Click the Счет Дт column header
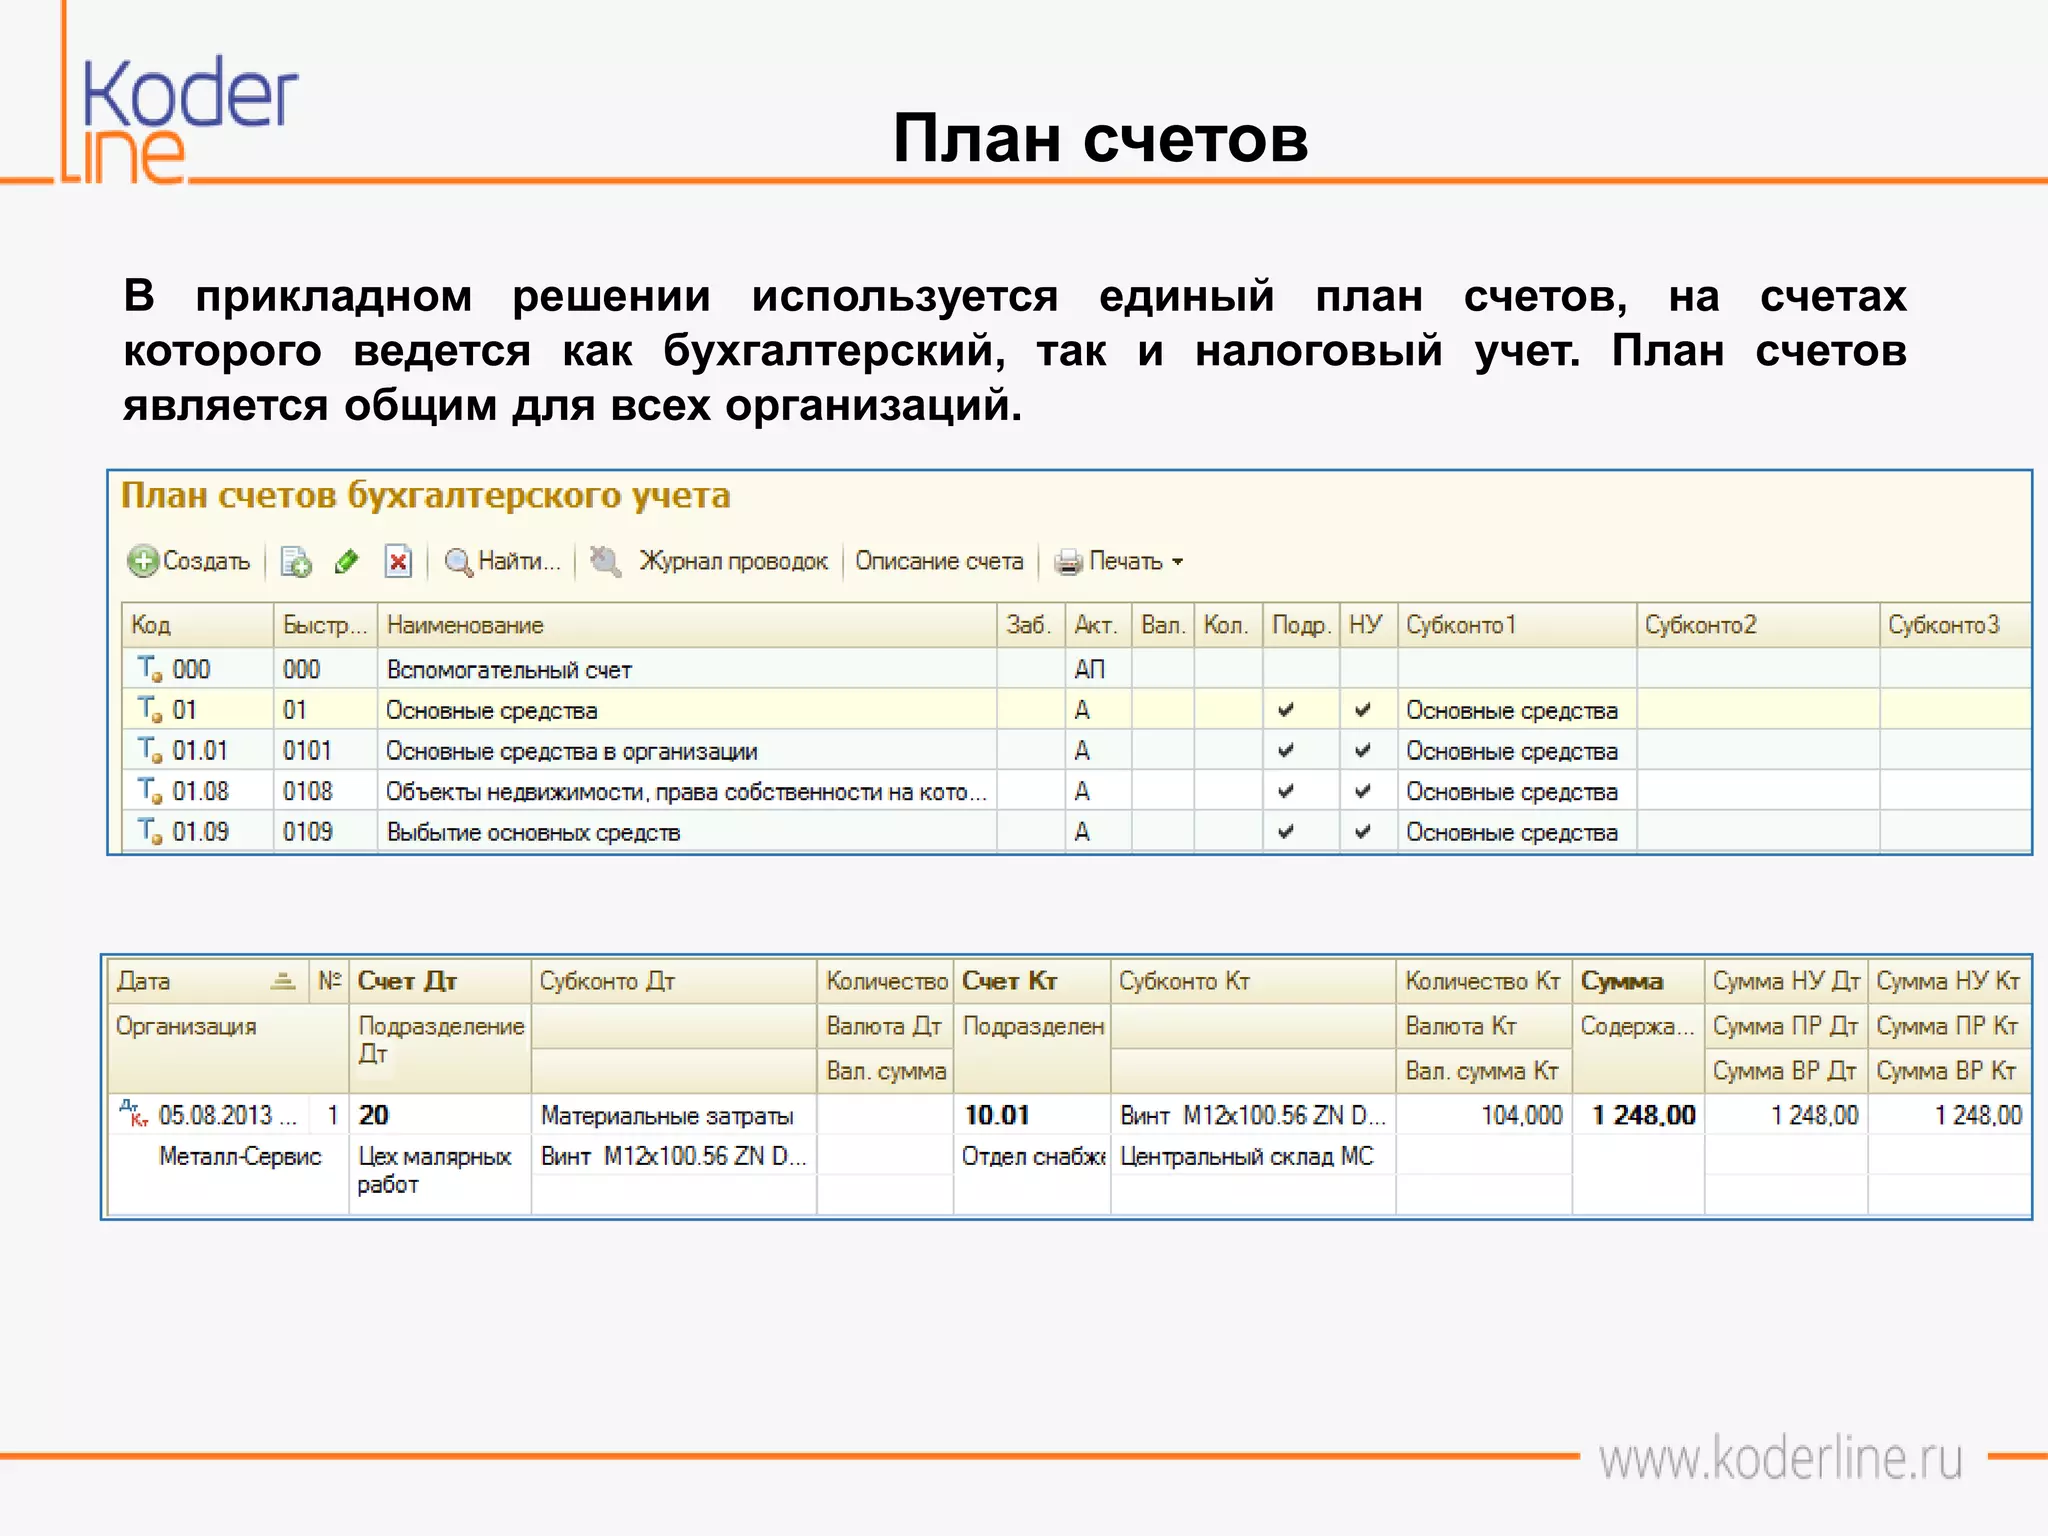The image size is (2048, 1536). tap(439, 981)
